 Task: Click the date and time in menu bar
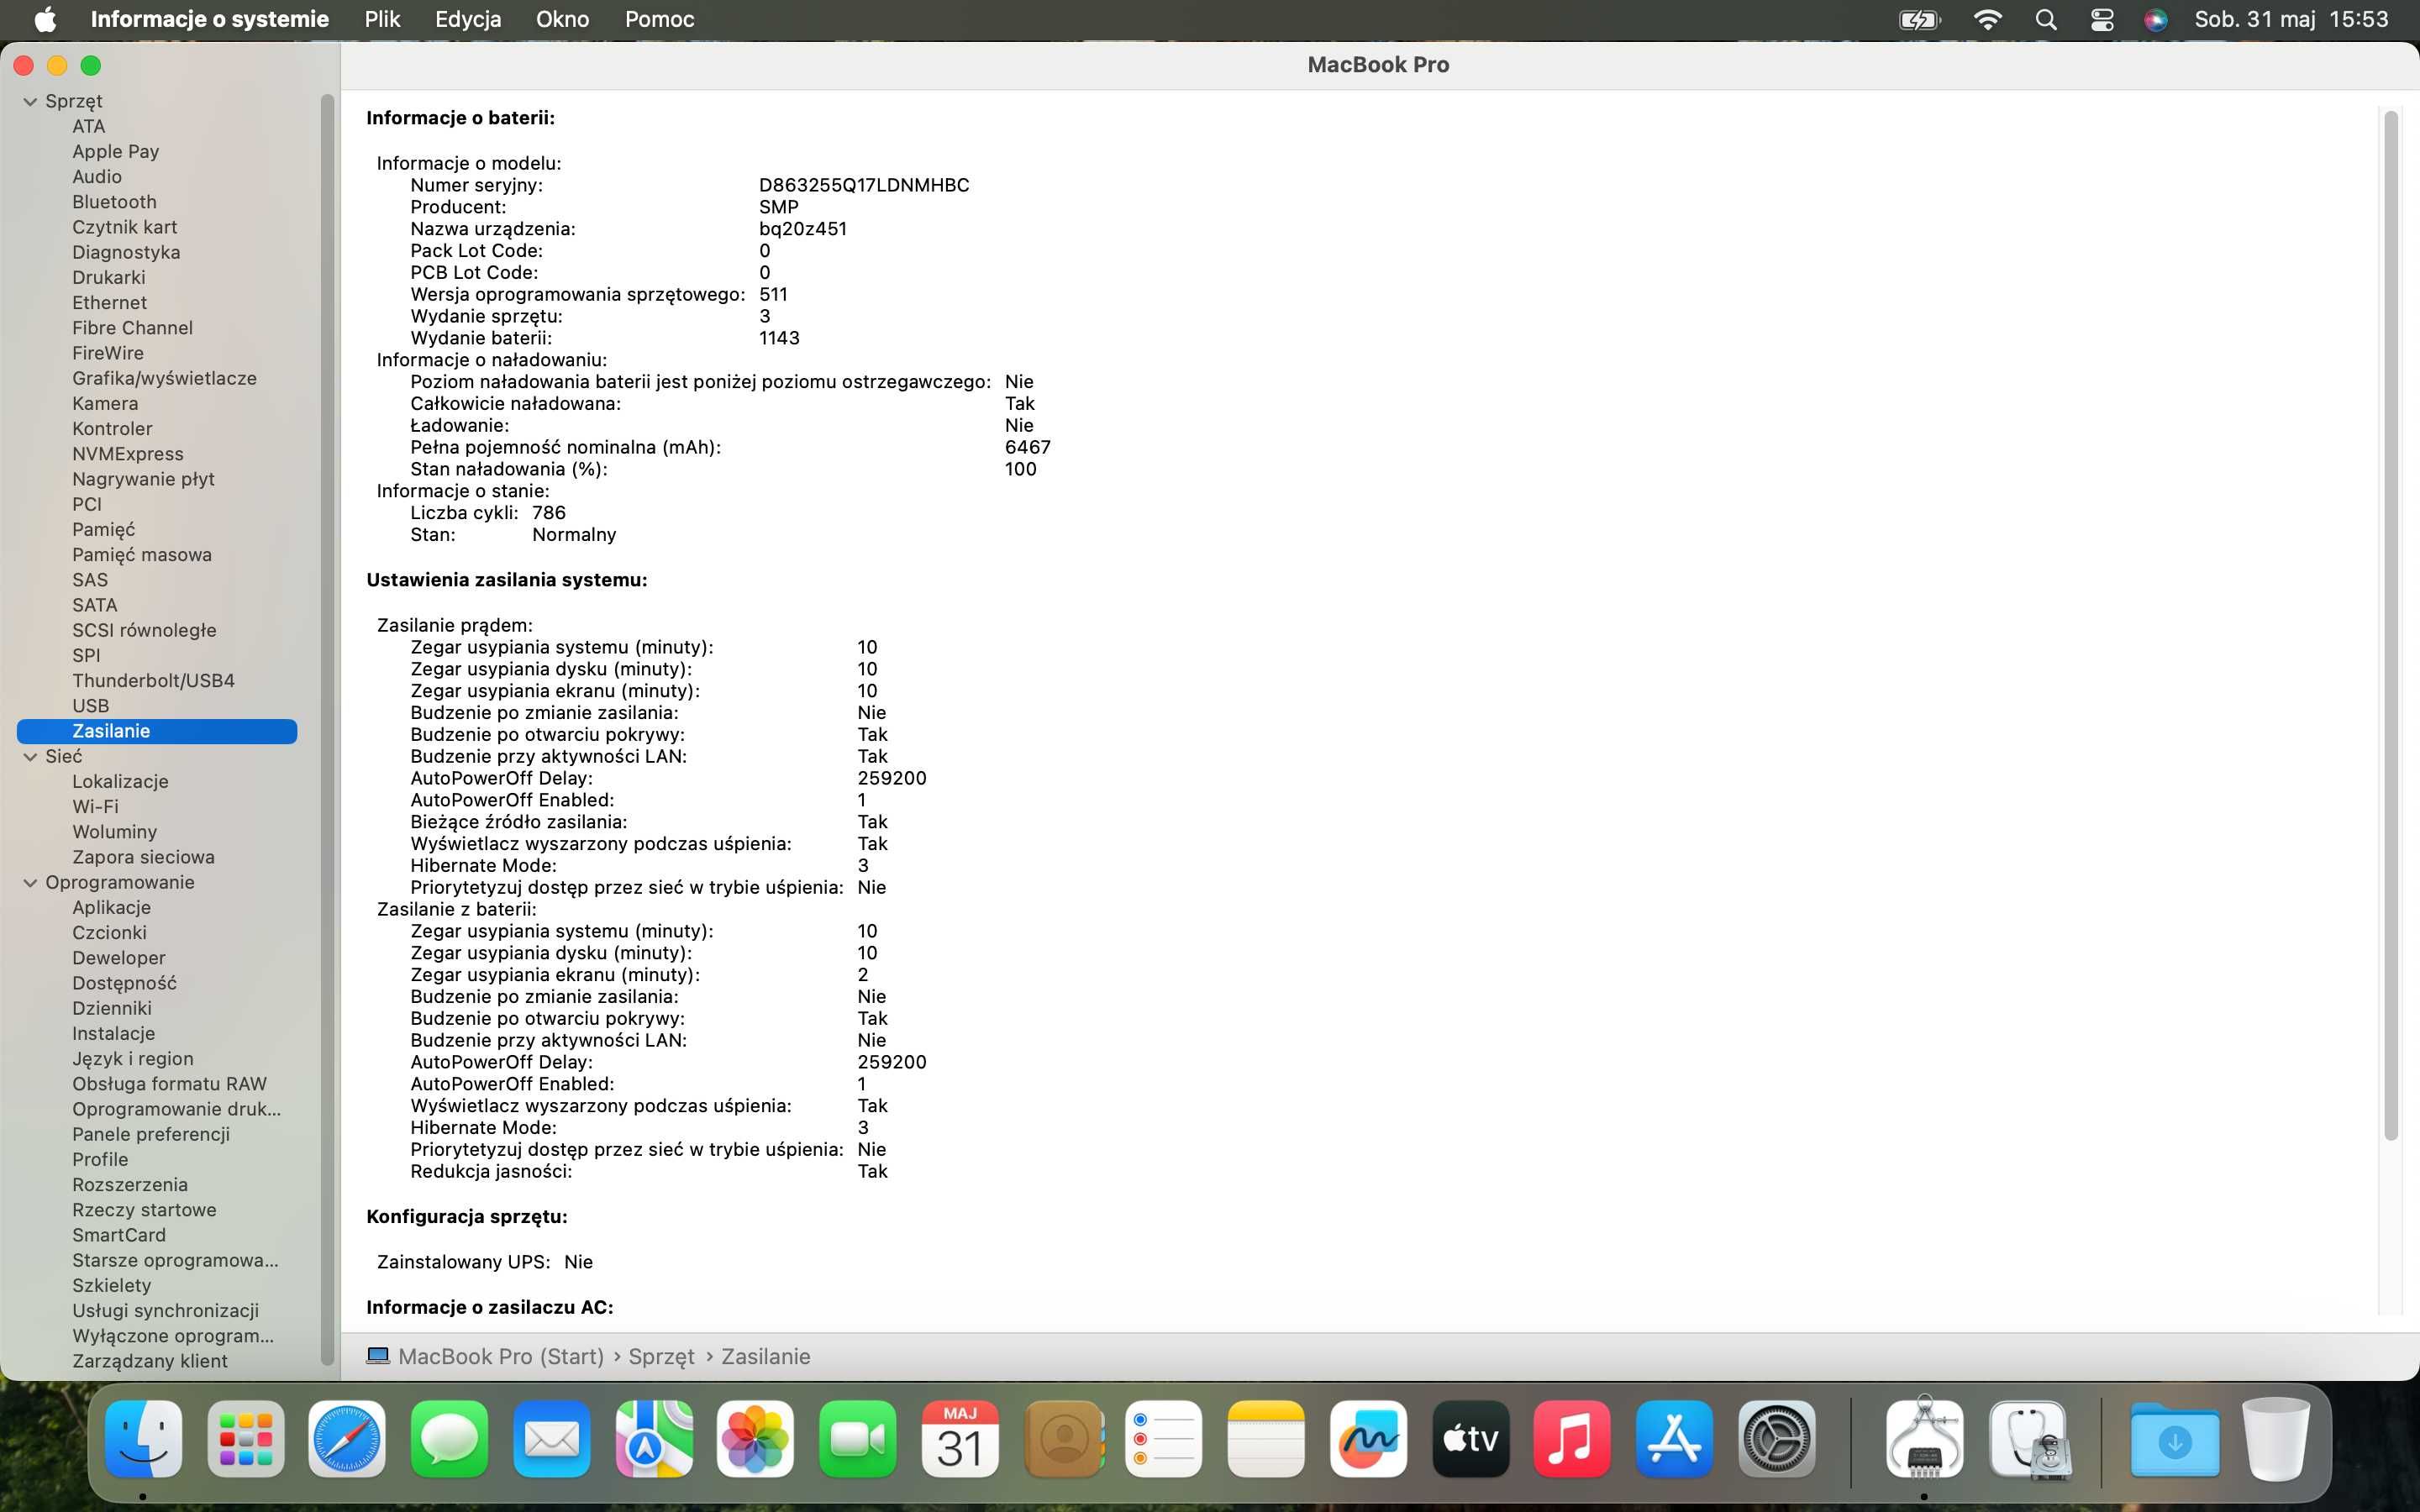coord(2291,19)
